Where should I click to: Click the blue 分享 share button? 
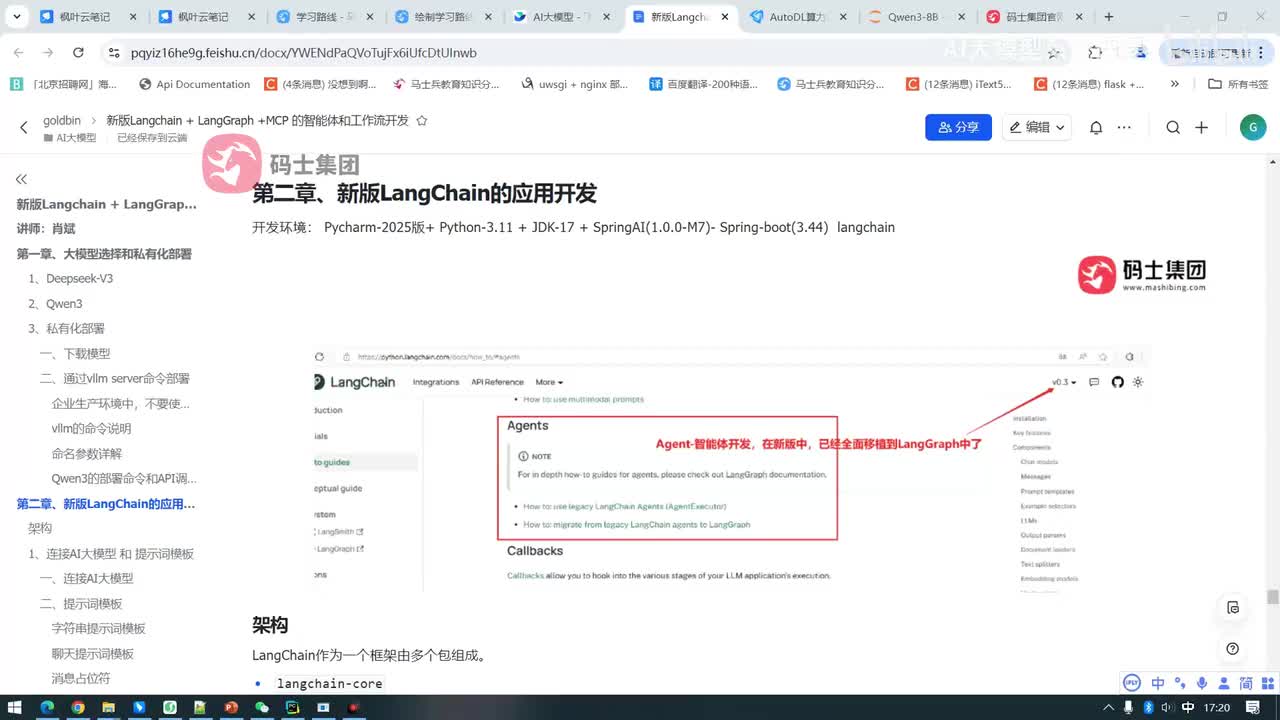958,127
